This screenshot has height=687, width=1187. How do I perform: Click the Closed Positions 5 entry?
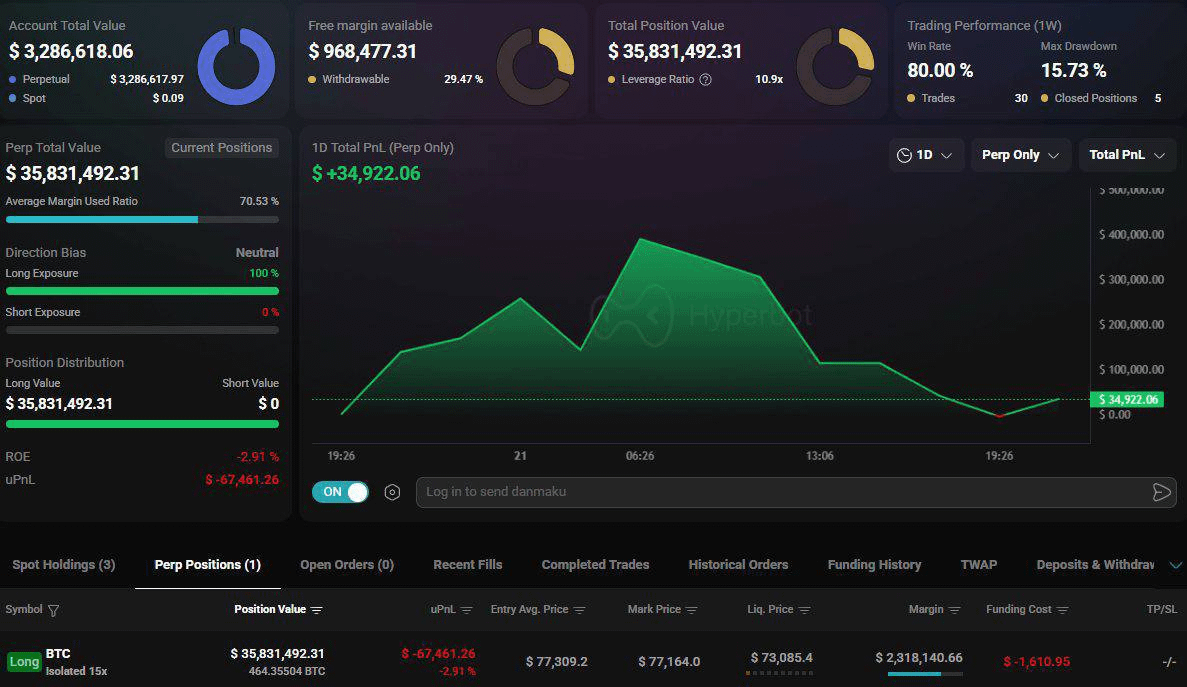tap(1101, 98)
